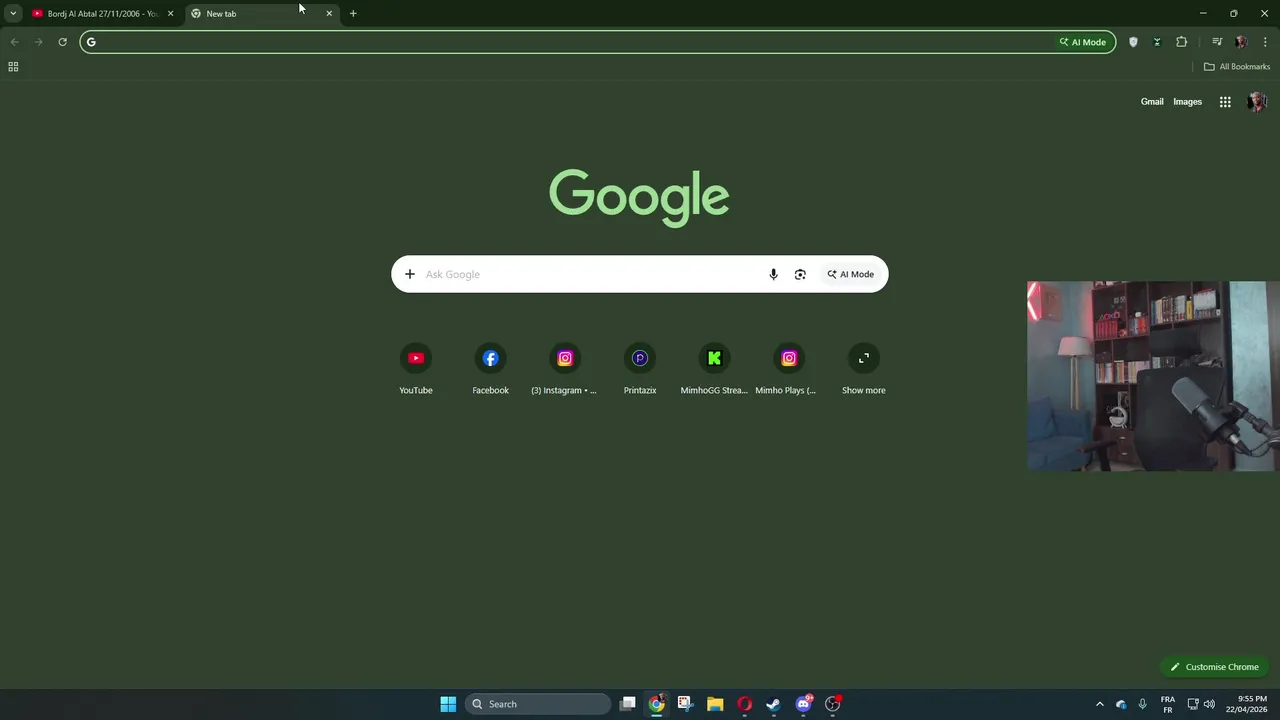Open the Extensions puzzle menu

(x=1182, y=42)
